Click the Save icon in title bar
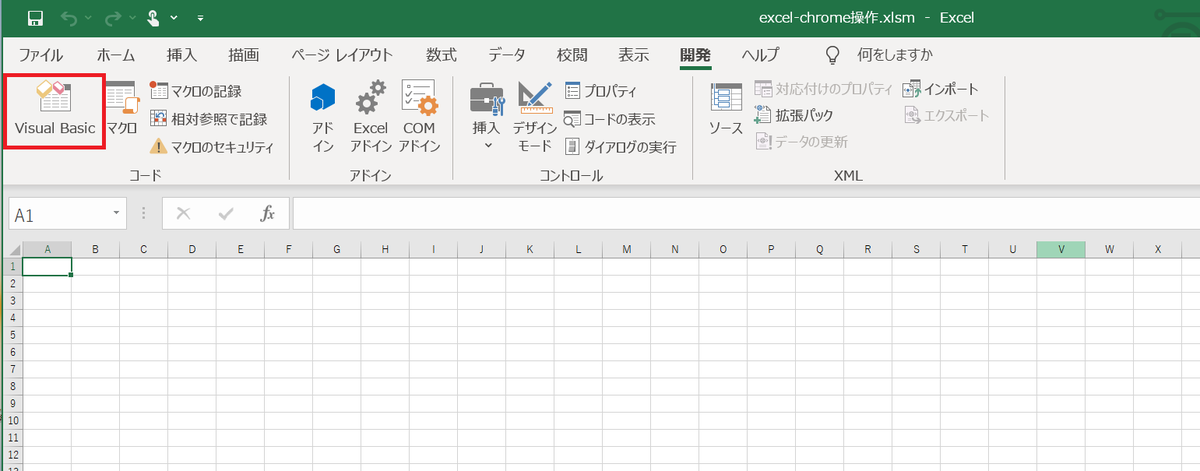The height and width of the screenshot is (471, 1200). [35, 17]
